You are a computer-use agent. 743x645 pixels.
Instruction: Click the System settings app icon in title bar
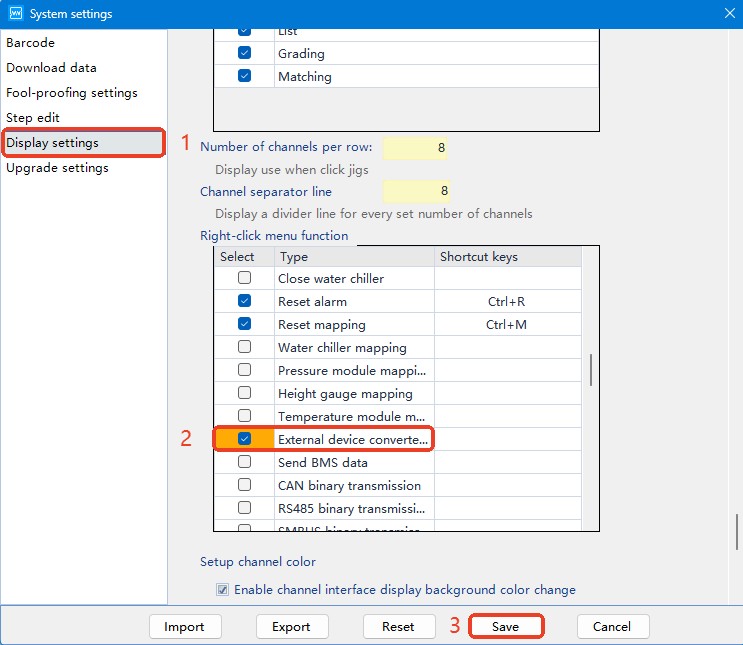pos(14,14)
